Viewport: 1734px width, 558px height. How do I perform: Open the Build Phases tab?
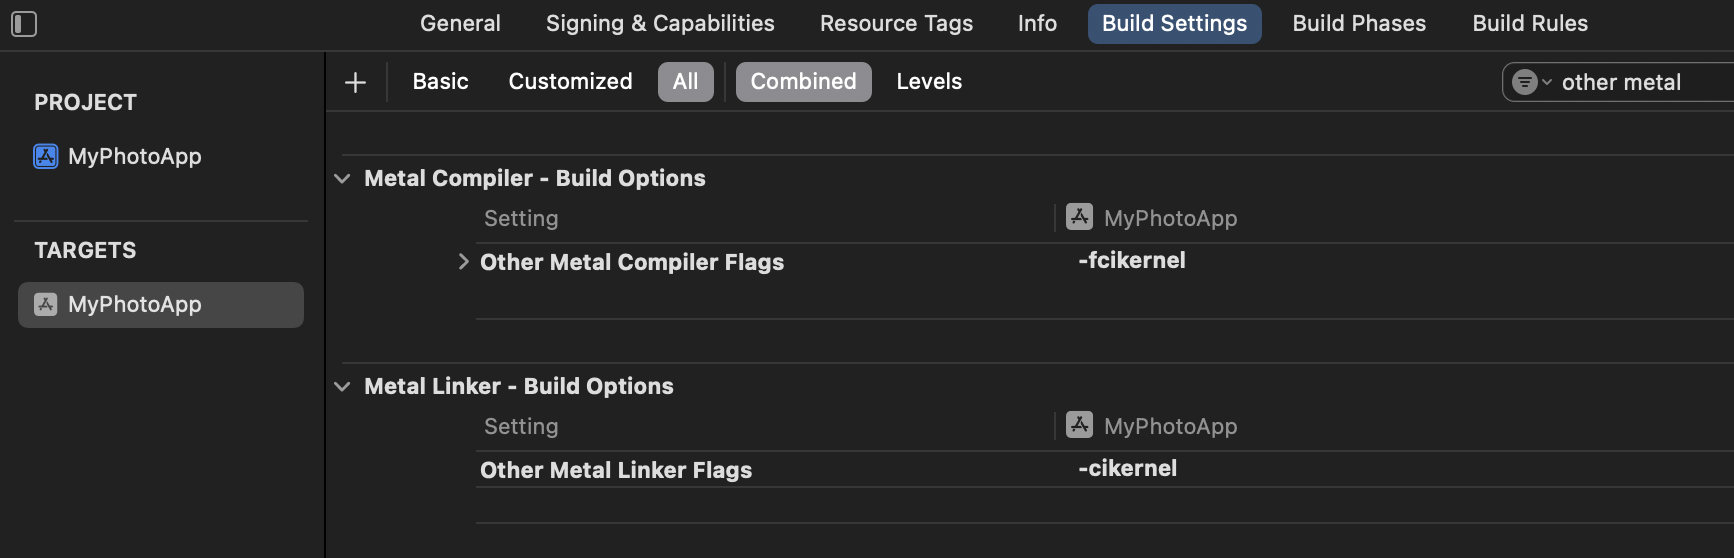1359,23
